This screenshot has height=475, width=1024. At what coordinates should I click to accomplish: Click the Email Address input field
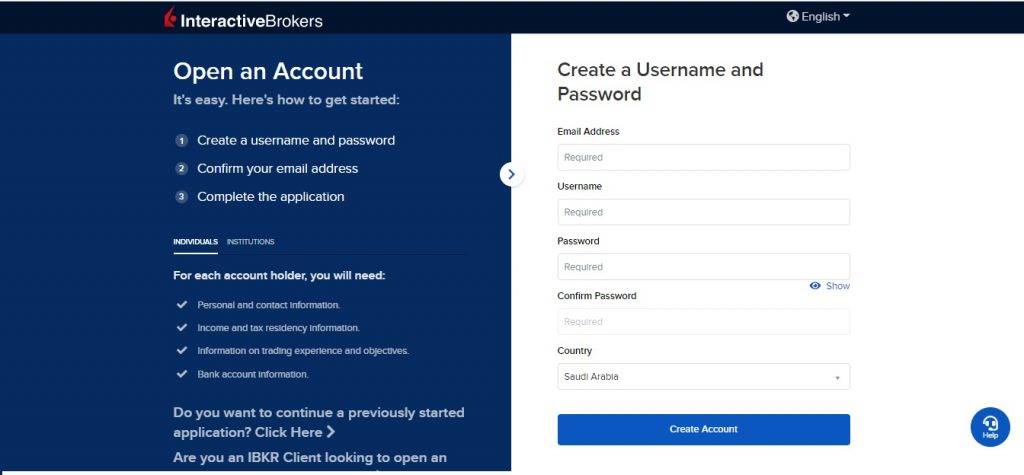click(x=703, y=157)
